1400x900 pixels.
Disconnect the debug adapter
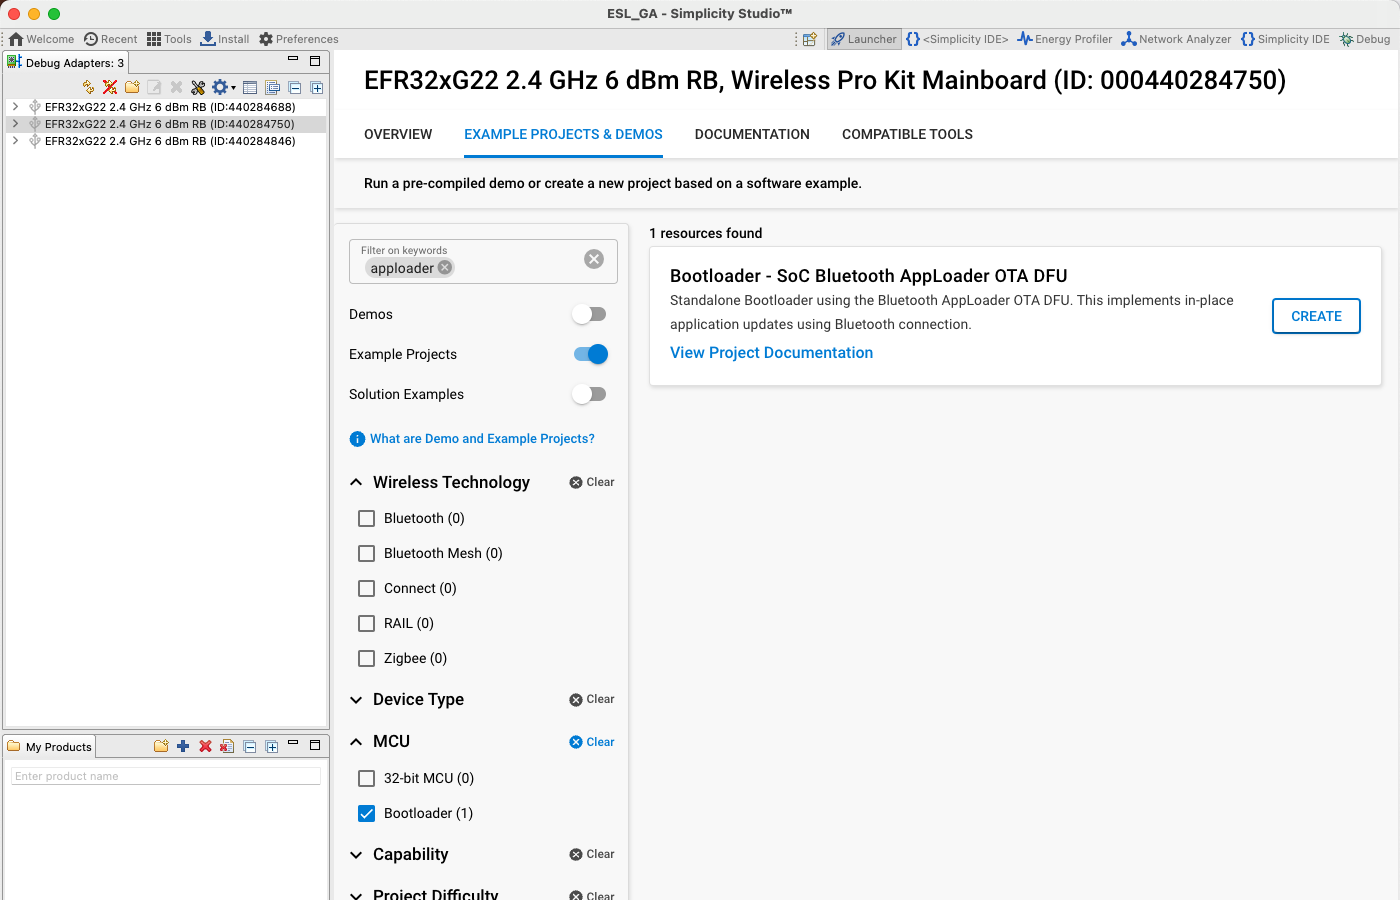tap(109, 87)
